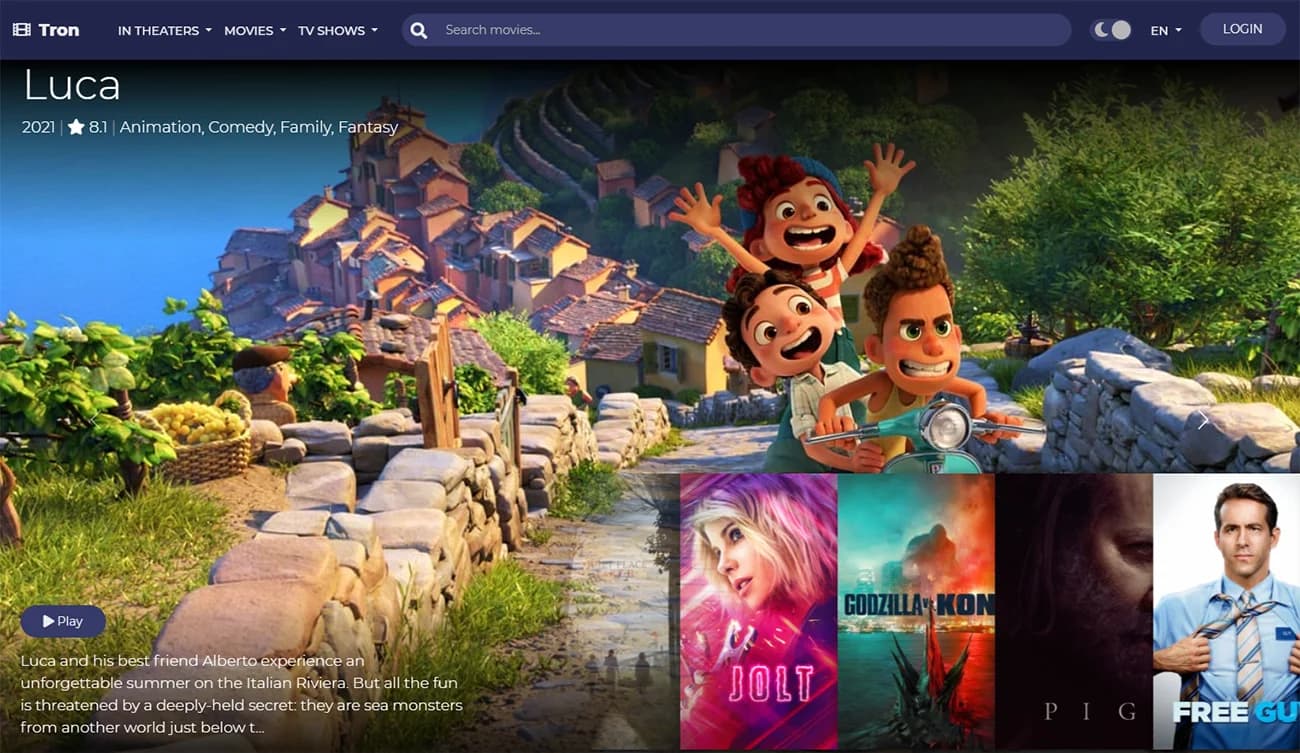Open the Jolt movie poster

pos(758,610)
